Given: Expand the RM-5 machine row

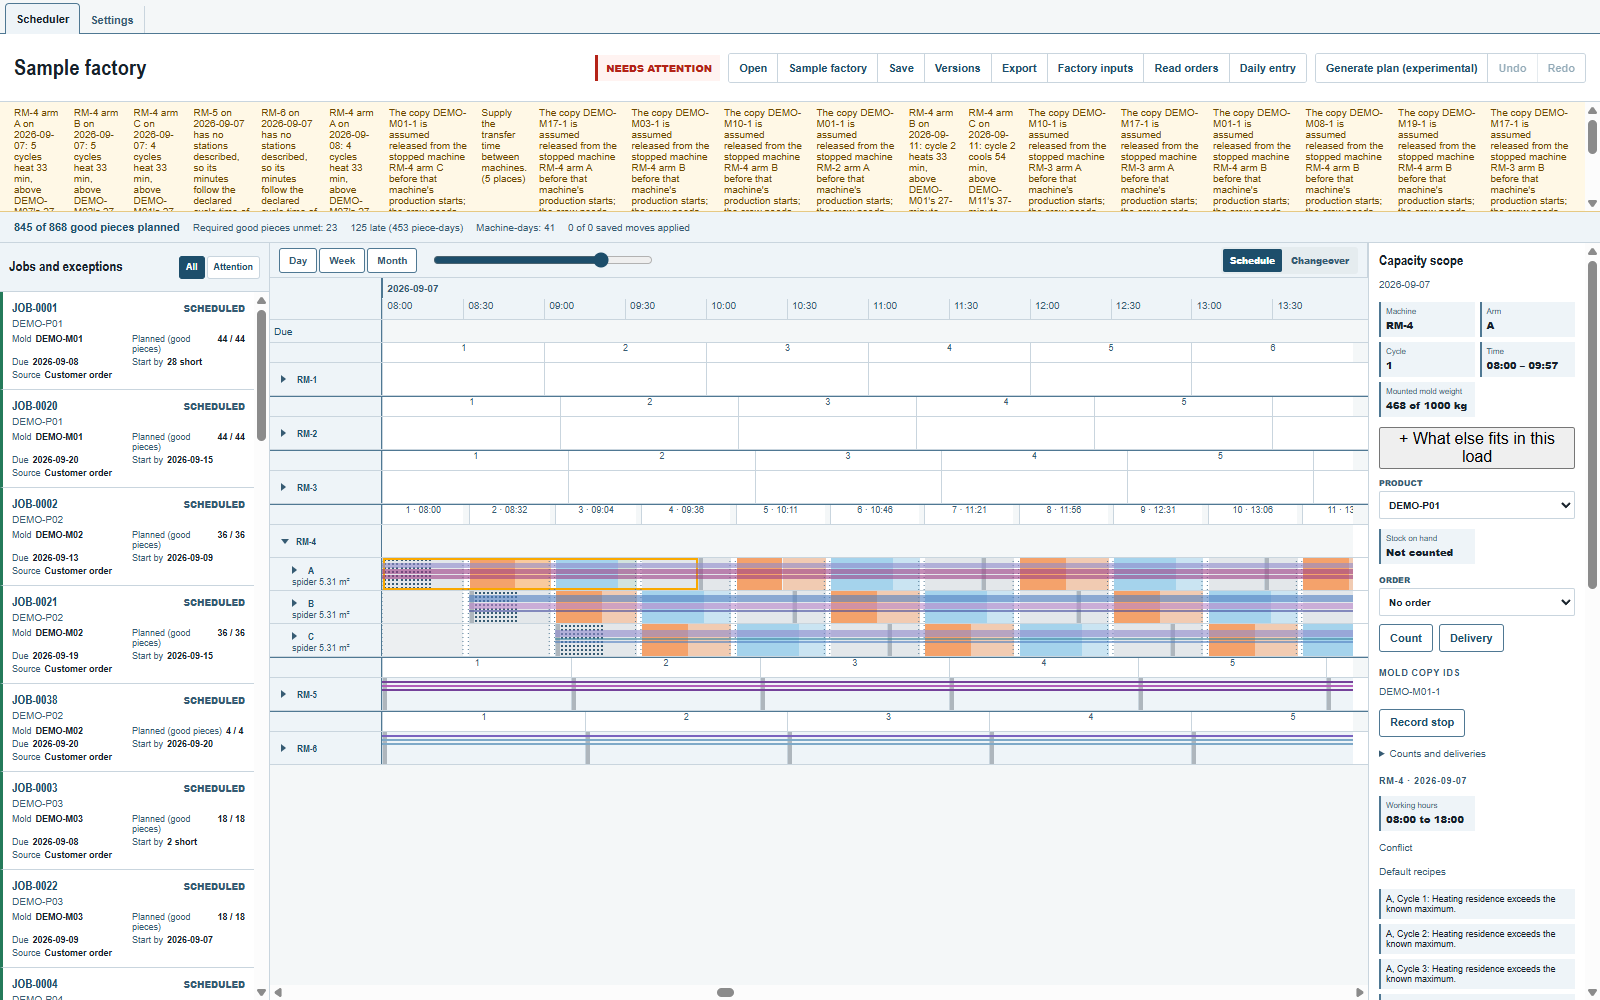Looking at the screenshot, I should [284, 695].
